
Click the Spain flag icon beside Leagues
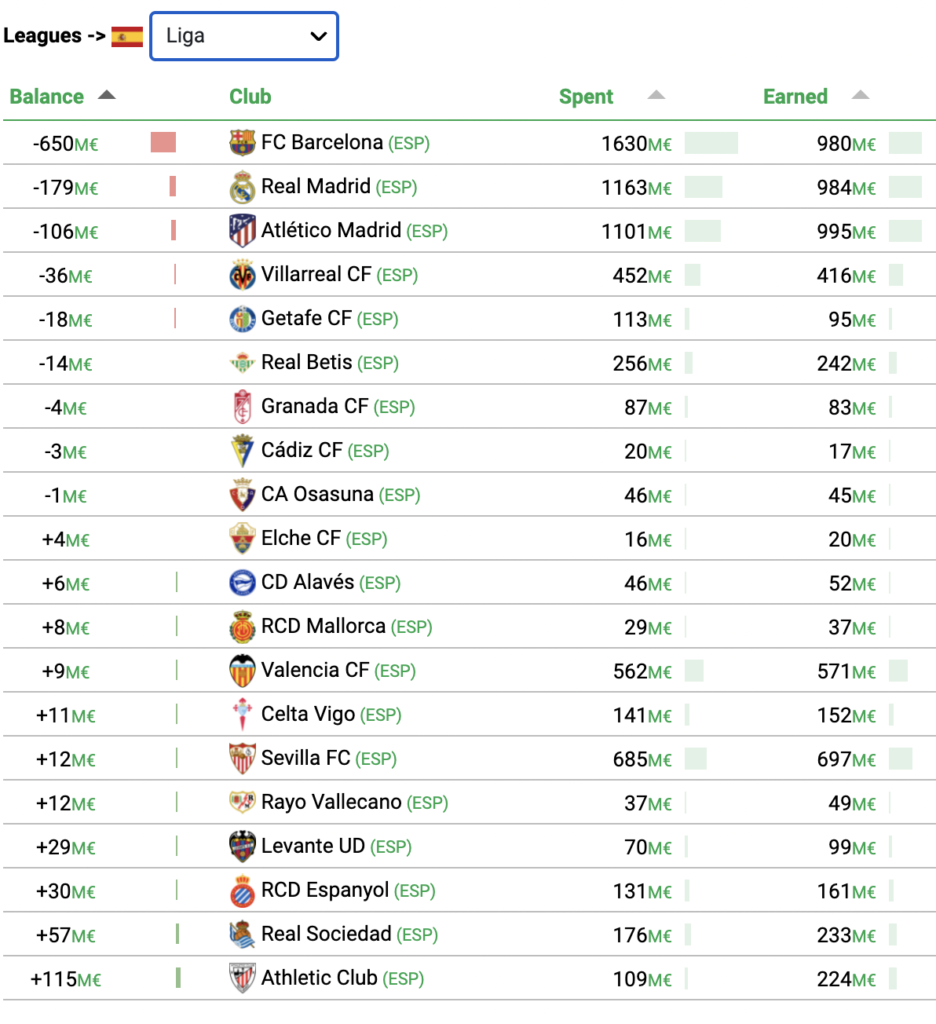[x=127, y=37]
